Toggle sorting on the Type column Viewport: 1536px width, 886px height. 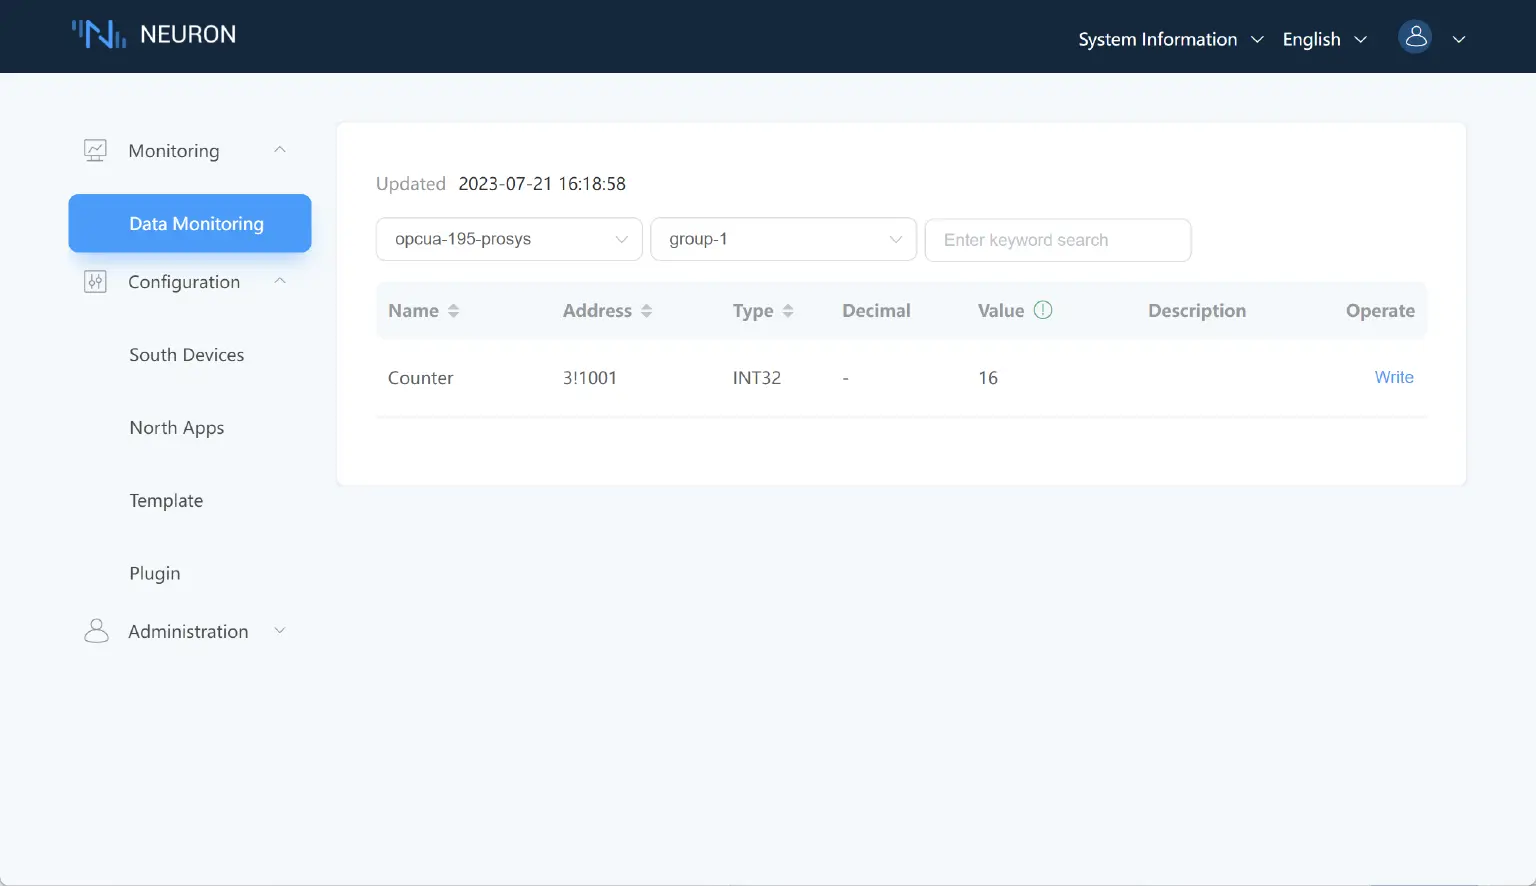789,310
